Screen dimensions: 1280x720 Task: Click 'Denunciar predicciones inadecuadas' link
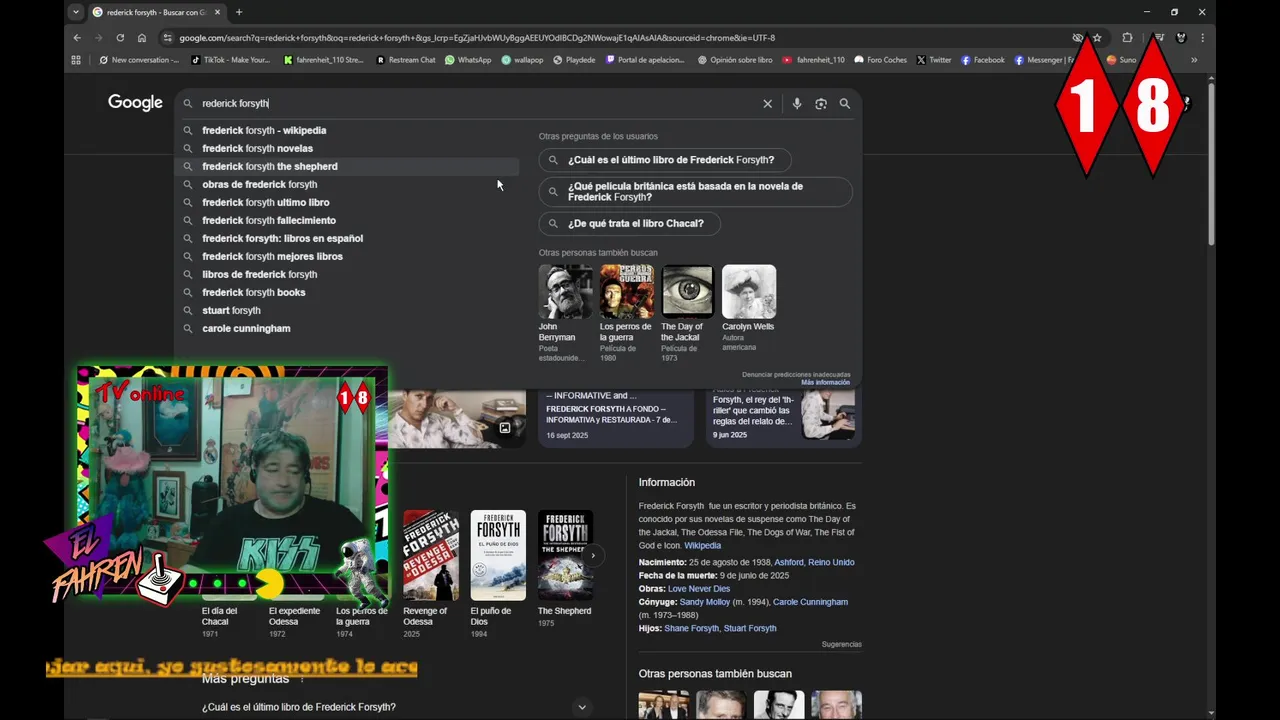(796, 374)
